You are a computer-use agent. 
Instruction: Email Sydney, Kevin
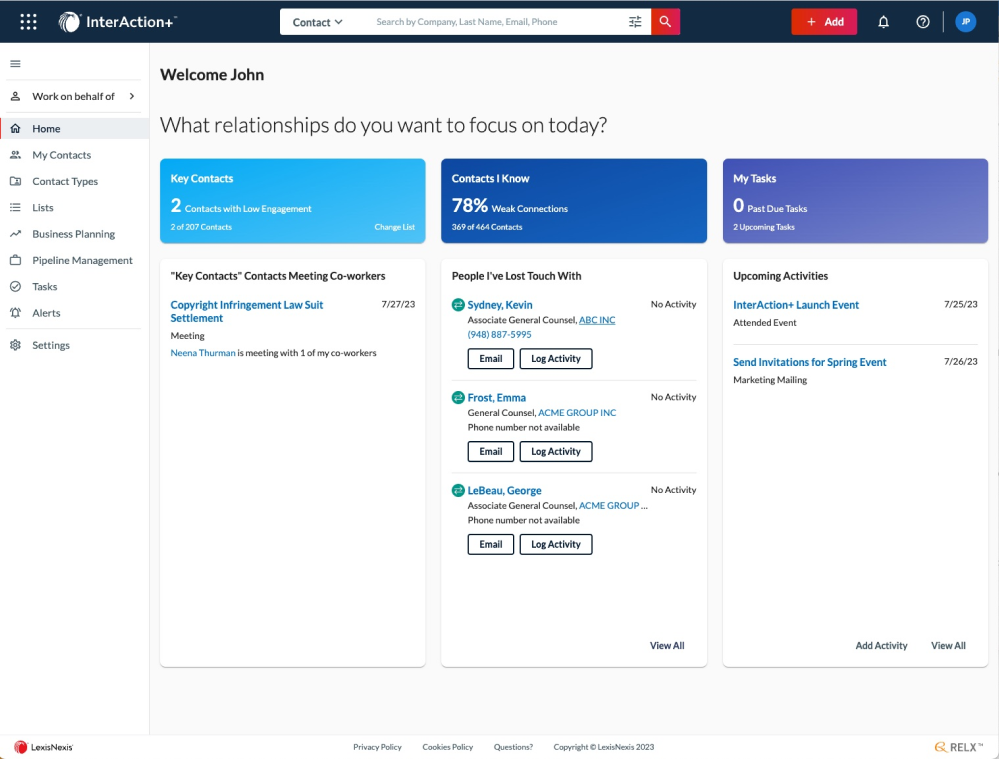tap(490, 358)
